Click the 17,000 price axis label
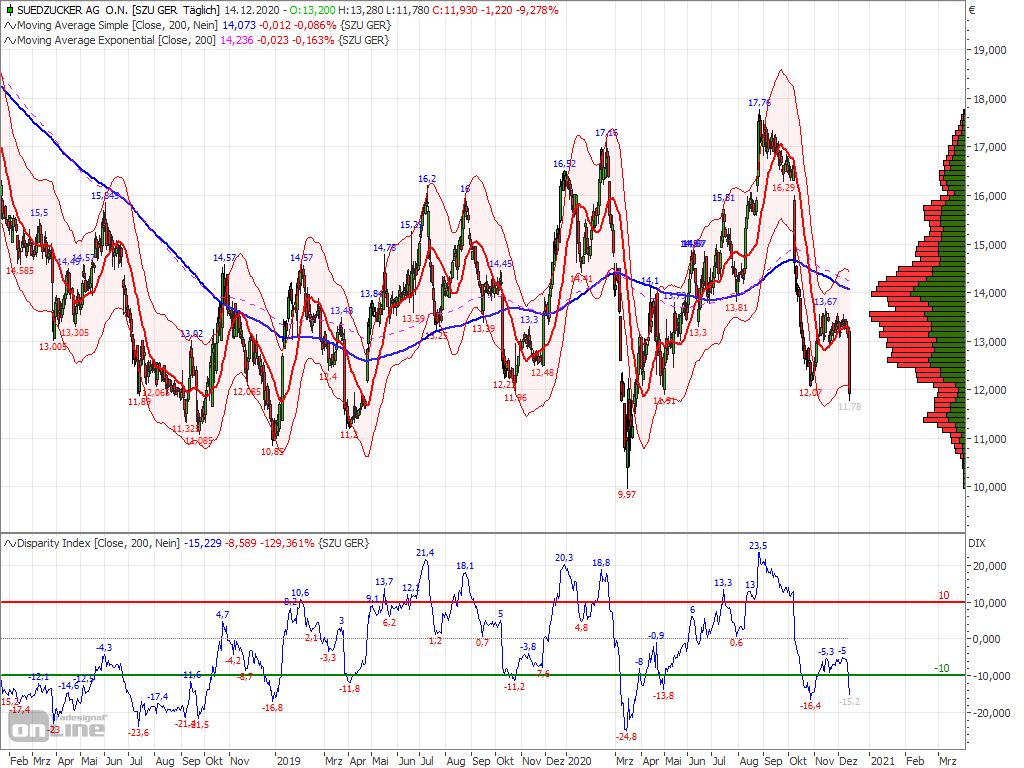Screen dimensions: 1024x768 990,148
